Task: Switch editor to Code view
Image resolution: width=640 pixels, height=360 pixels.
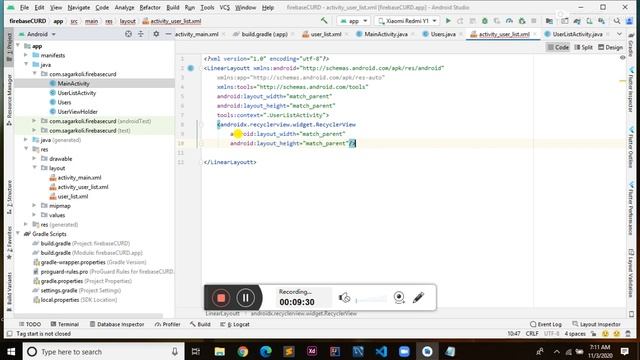Action: (558, 47)
